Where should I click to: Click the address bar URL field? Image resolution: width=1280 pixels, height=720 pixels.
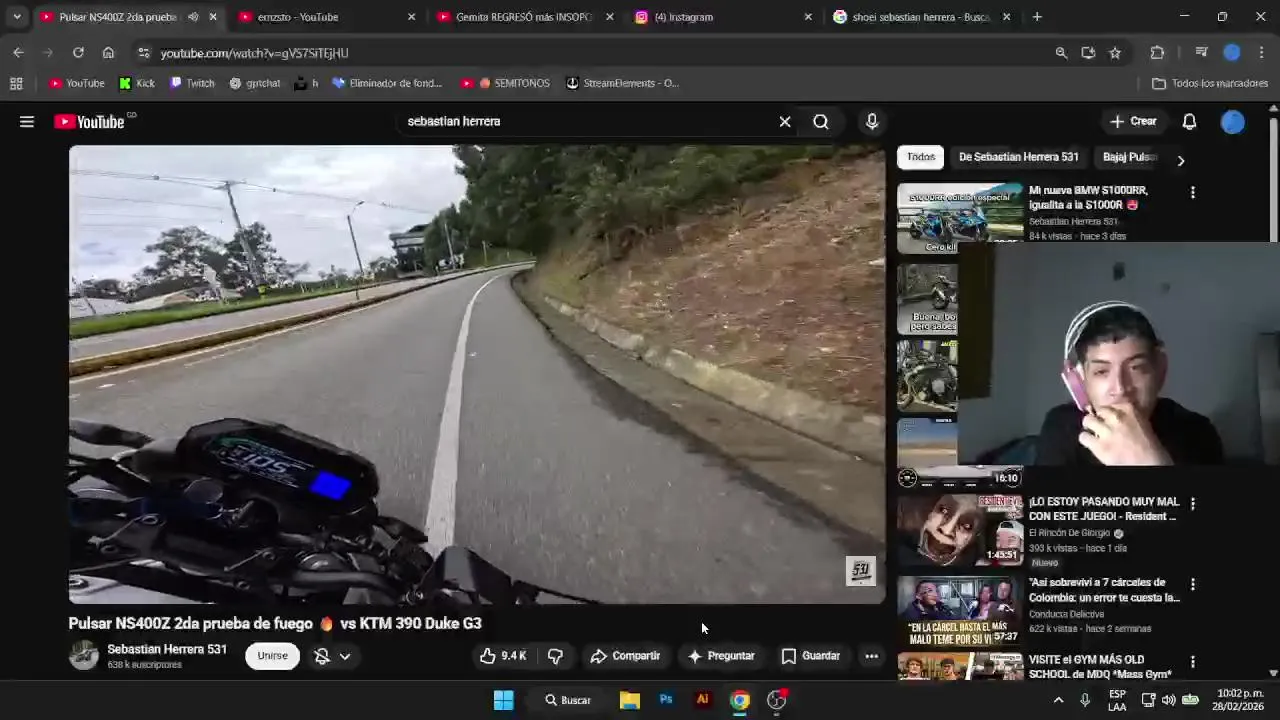click(600, 53)
